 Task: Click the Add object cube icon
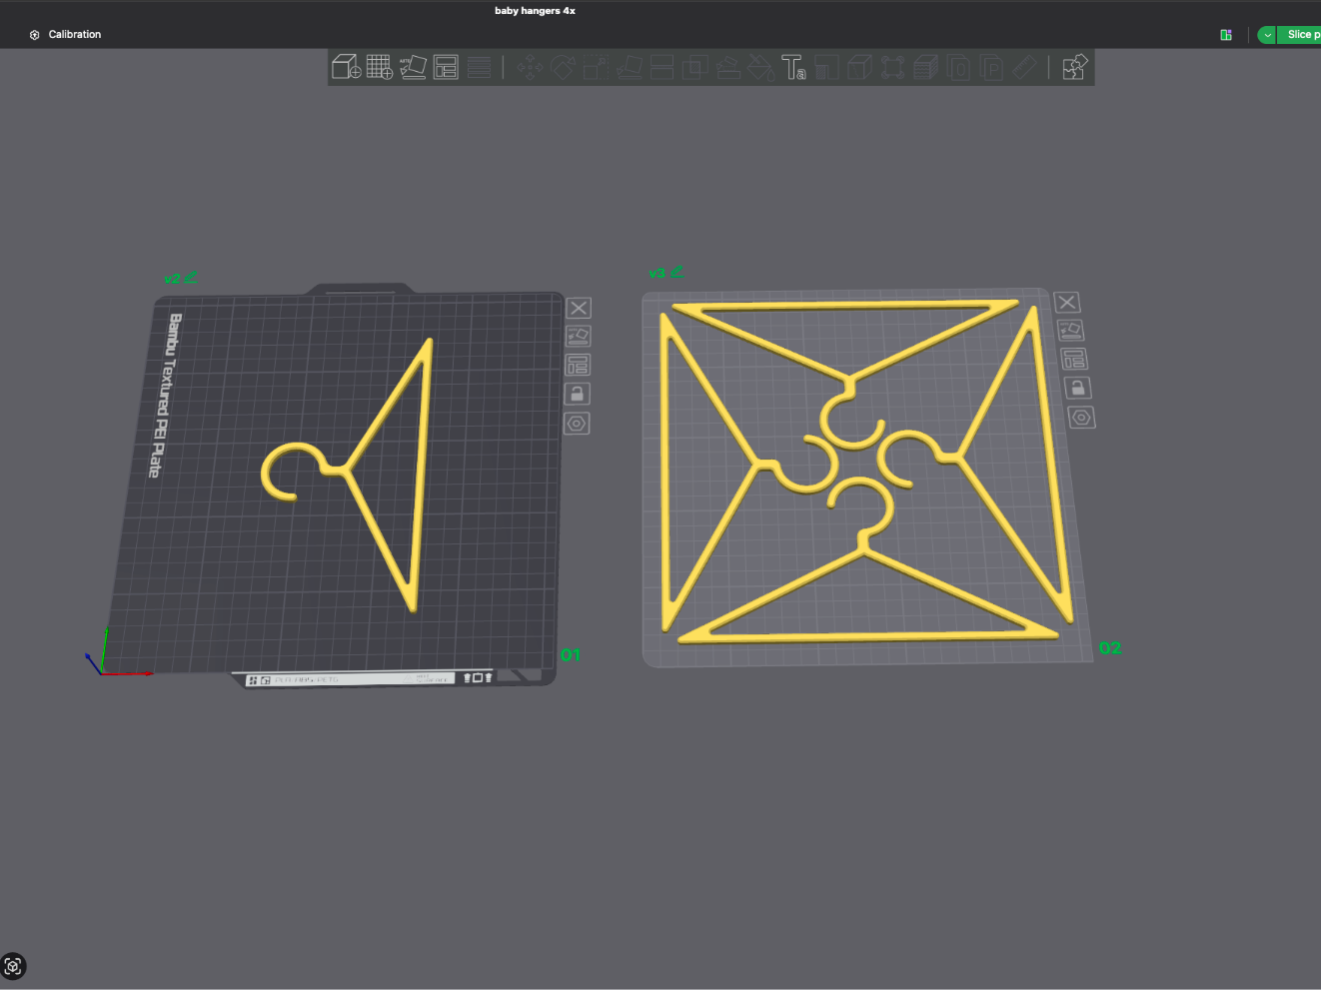(x=346, y=67)
